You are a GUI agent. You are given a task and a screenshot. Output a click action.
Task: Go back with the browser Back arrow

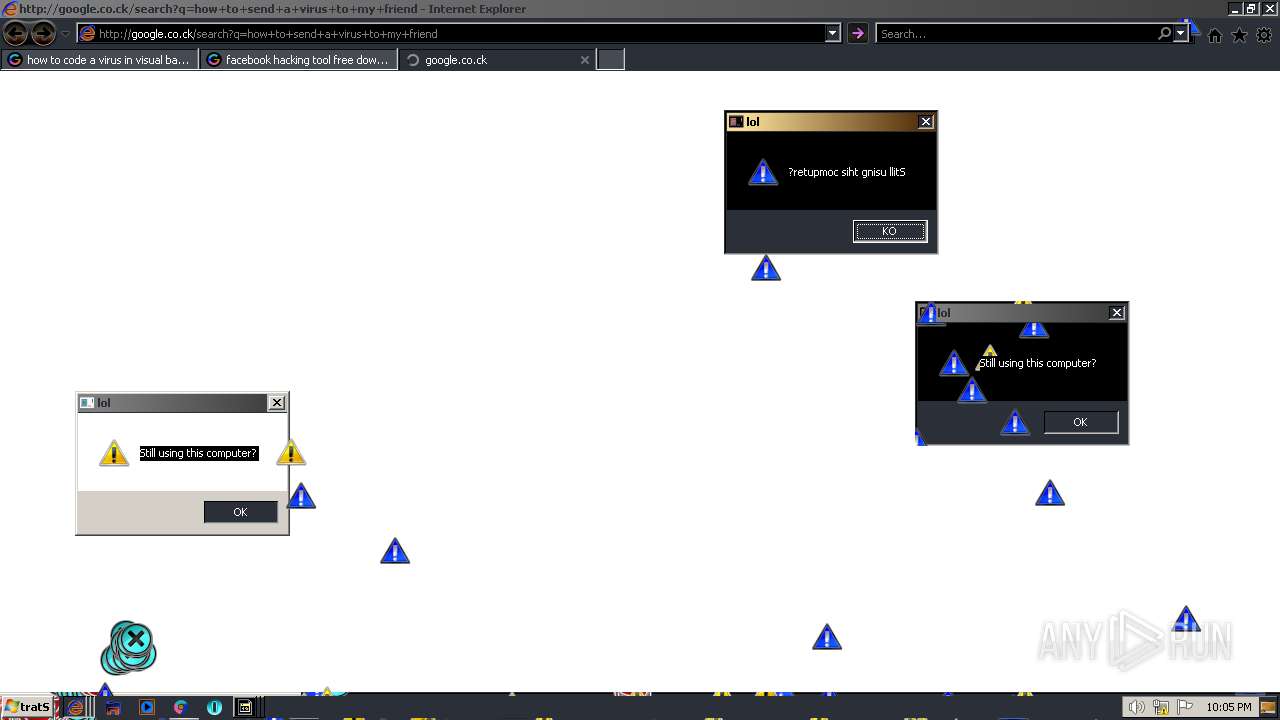point(16,34)
